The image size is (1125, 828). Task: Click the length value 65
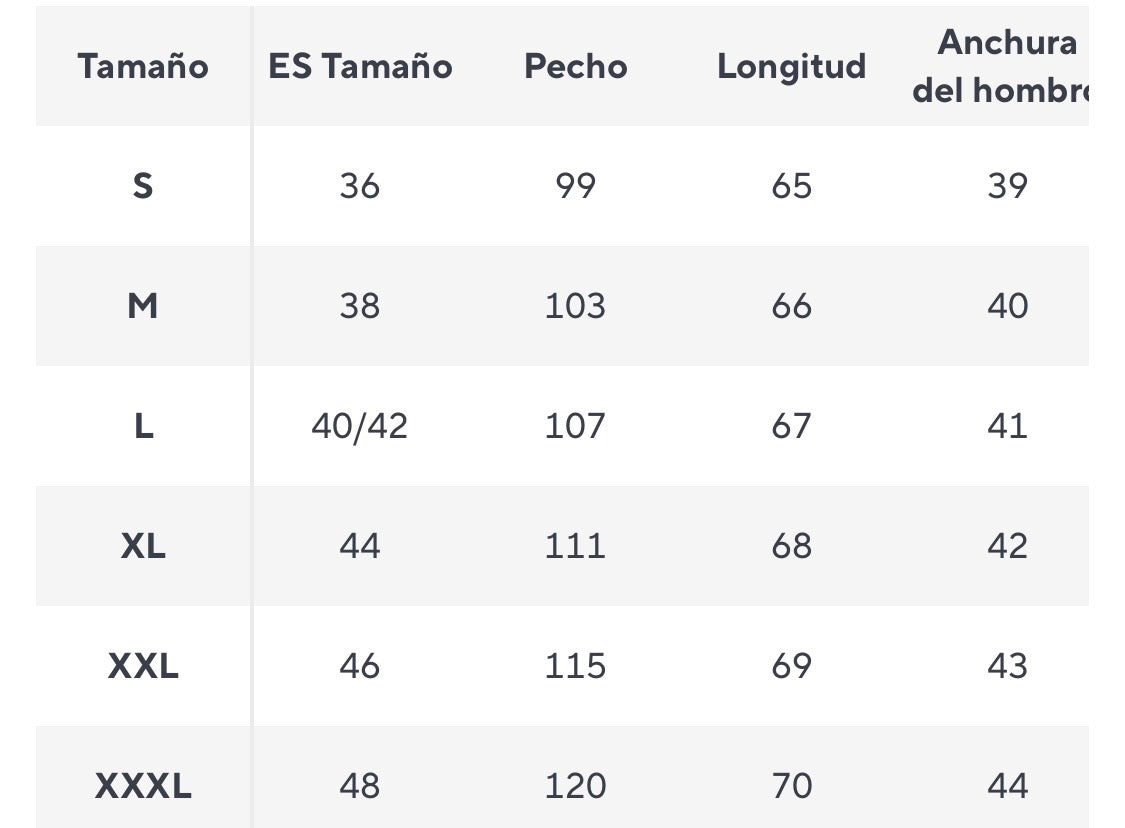pyautogui.click(x=791, y=186)
